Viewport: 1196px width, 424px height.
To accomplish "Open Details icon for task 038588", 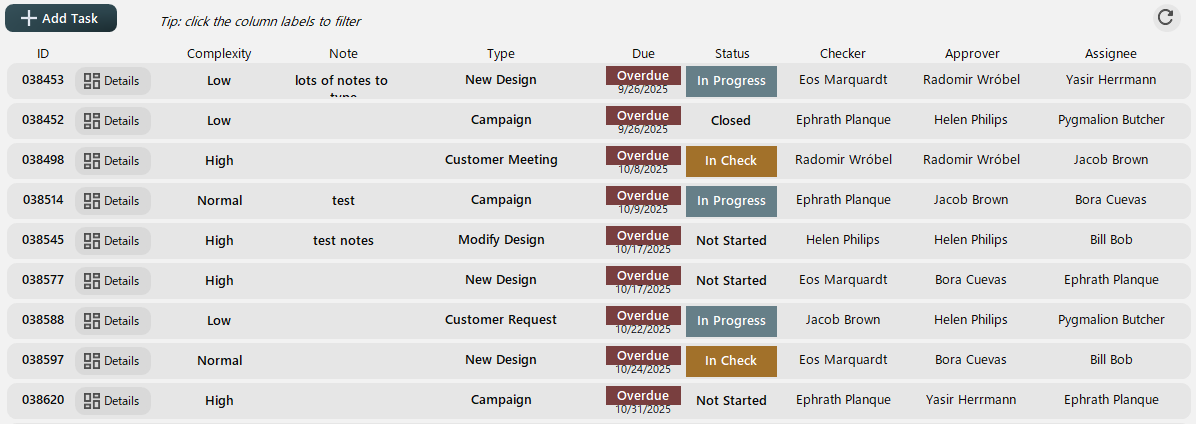I will tap(92, 321).
